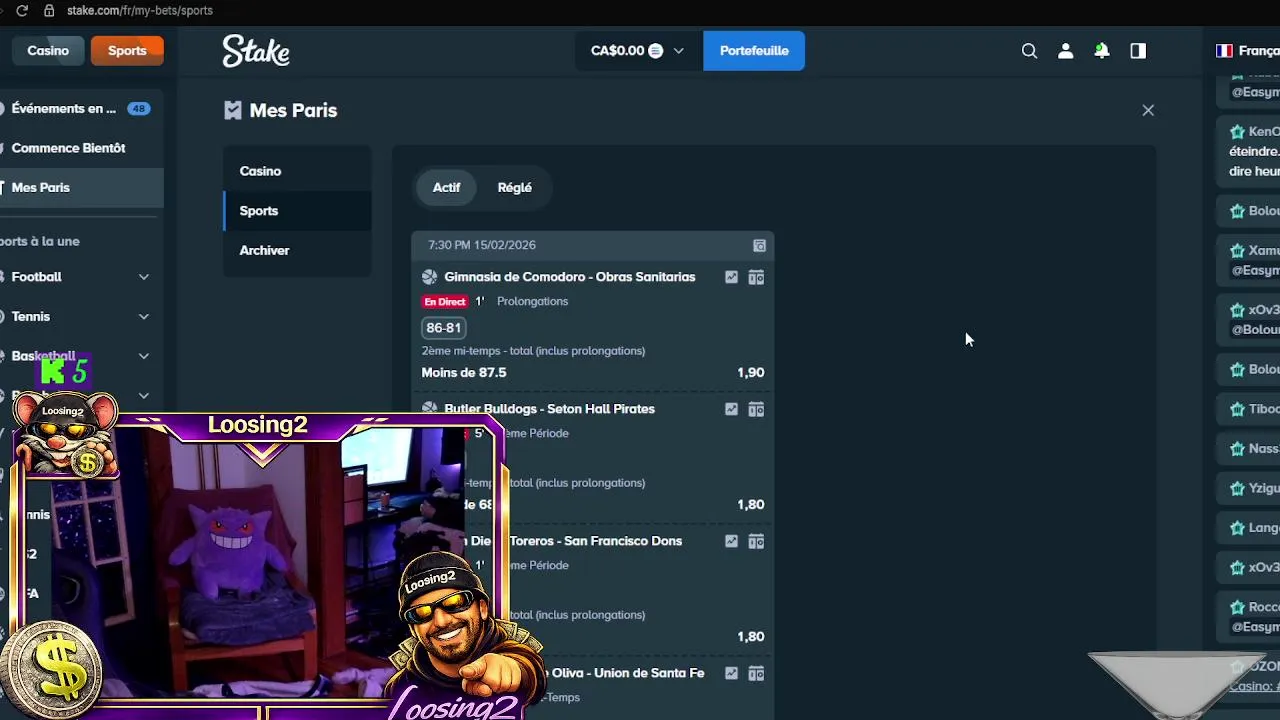The height and width of the screenshot is (720, 1280).
Task: Switch to the Réglé bets tab
Action: click(515, 187)
